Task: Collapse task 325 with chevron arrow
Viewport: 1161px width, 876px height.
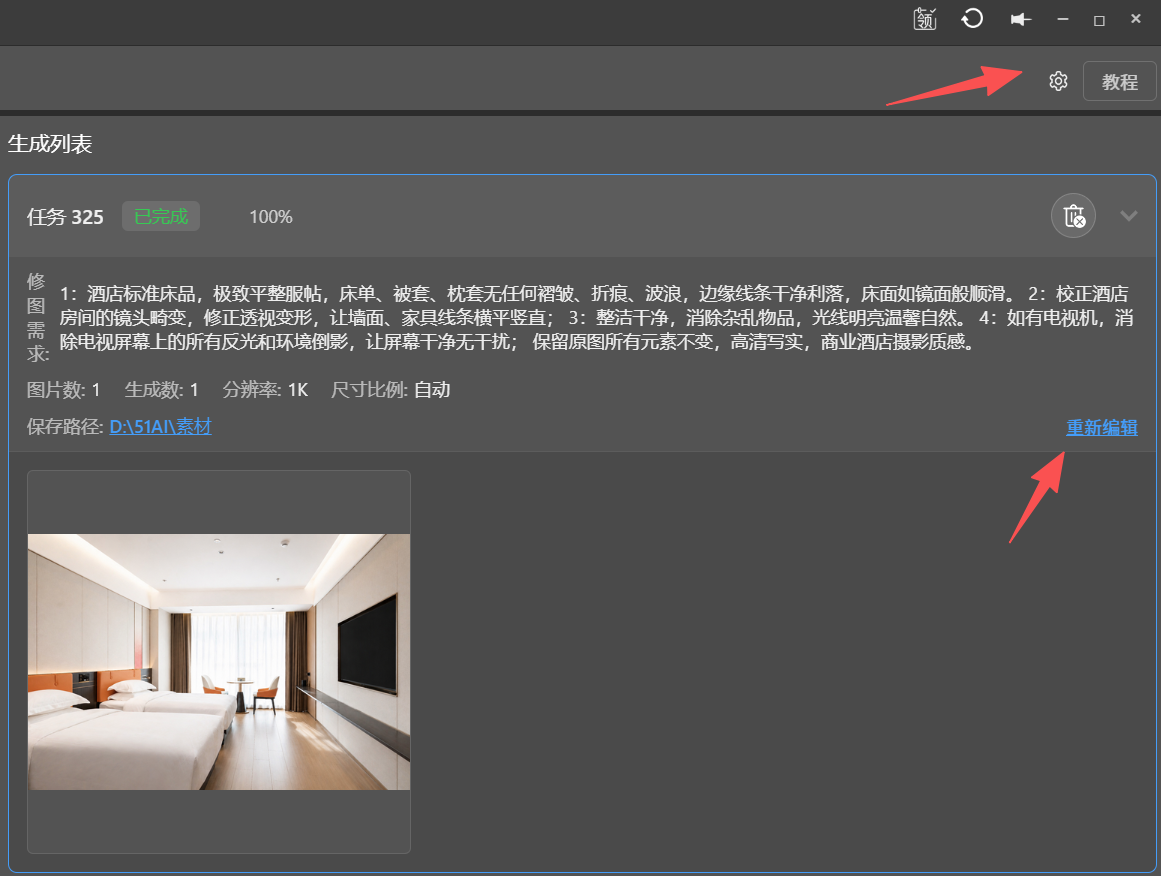Action: pyautogui.click(x=1128, y=215)
